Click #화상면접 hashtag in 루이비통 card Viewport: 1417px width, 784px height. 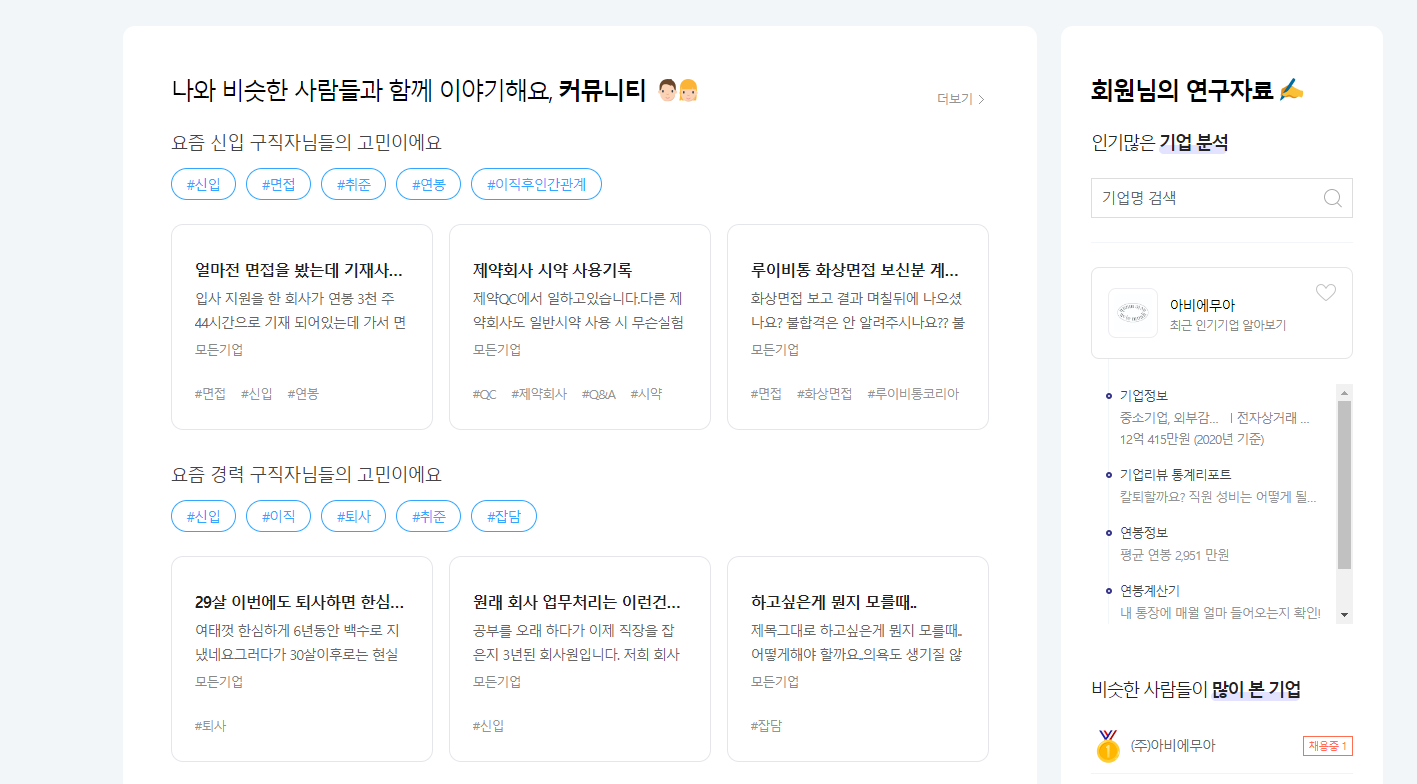click(x=824, y=394)
